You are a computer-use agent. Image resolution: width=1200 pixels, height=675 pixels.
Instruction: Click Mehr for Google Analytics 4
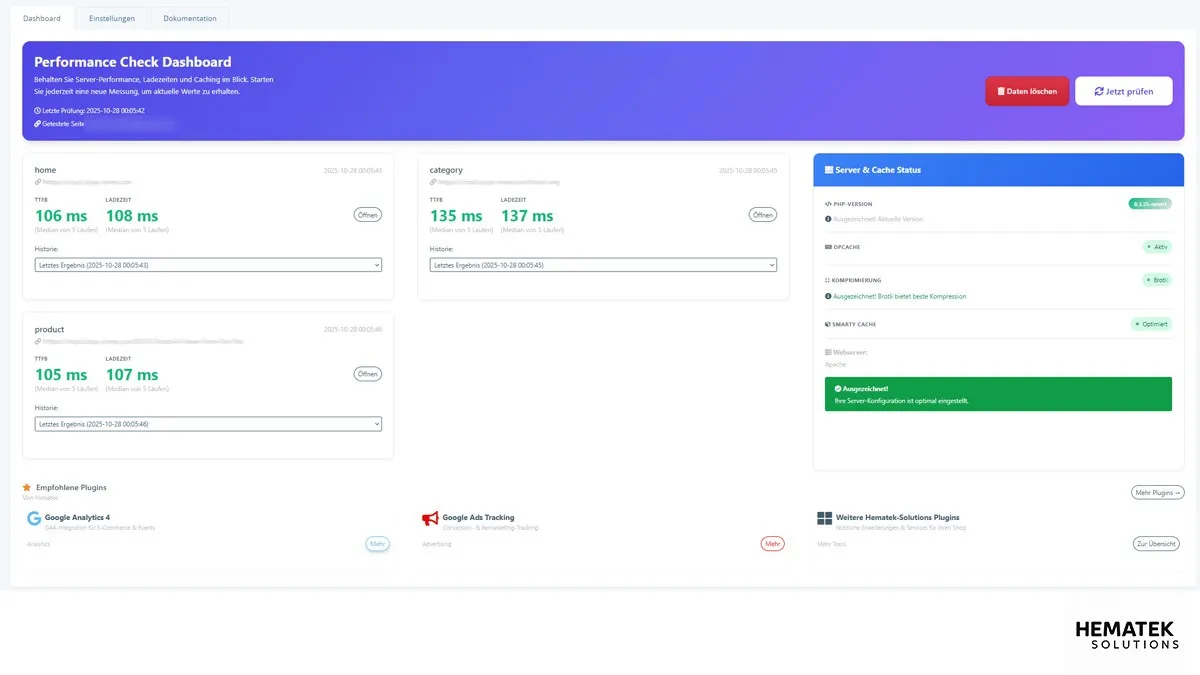click(x=377, y=544)
